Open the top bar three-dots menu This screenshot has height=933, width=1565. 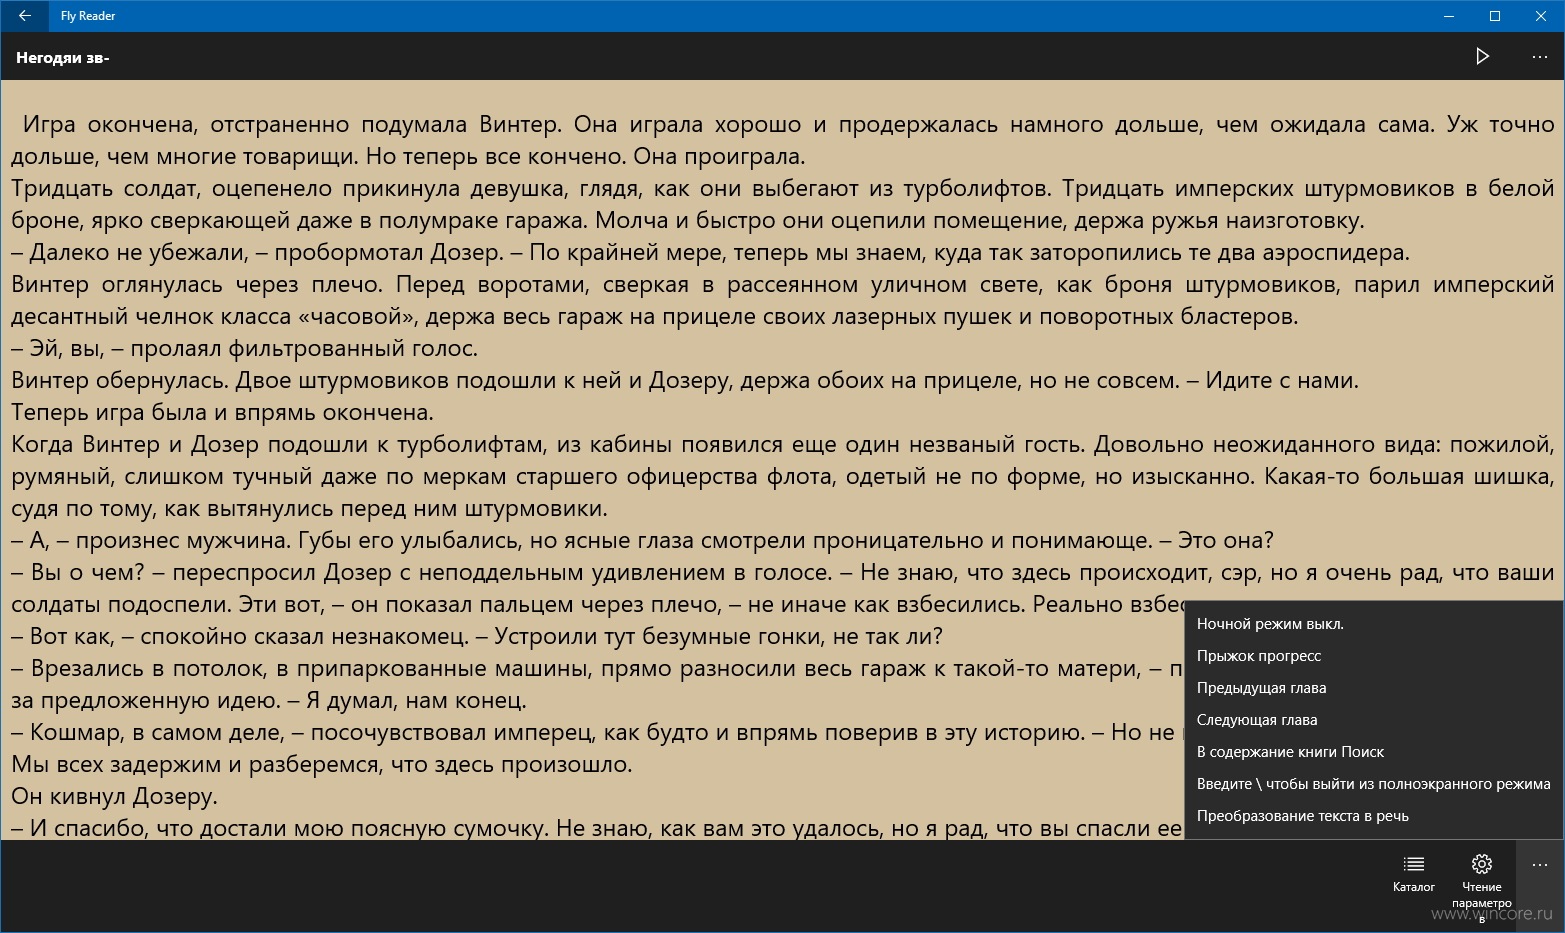(1539, 57)
